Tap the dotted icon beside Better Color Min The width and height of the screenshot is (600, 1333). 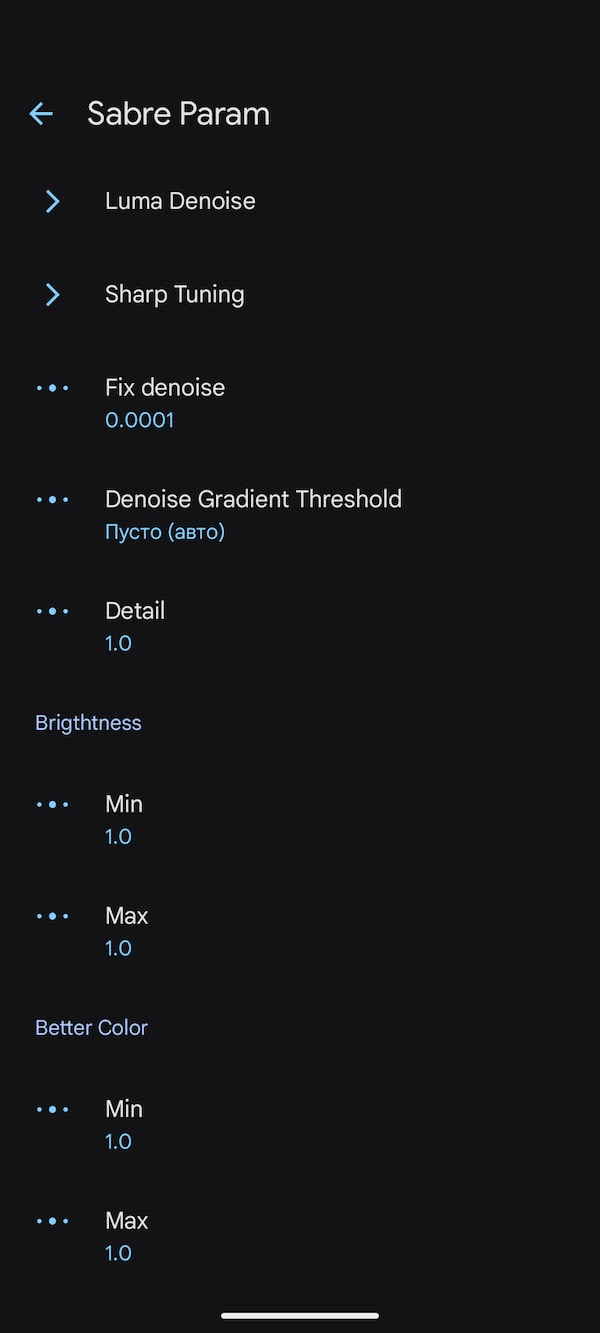click(x=52, y=1109)
